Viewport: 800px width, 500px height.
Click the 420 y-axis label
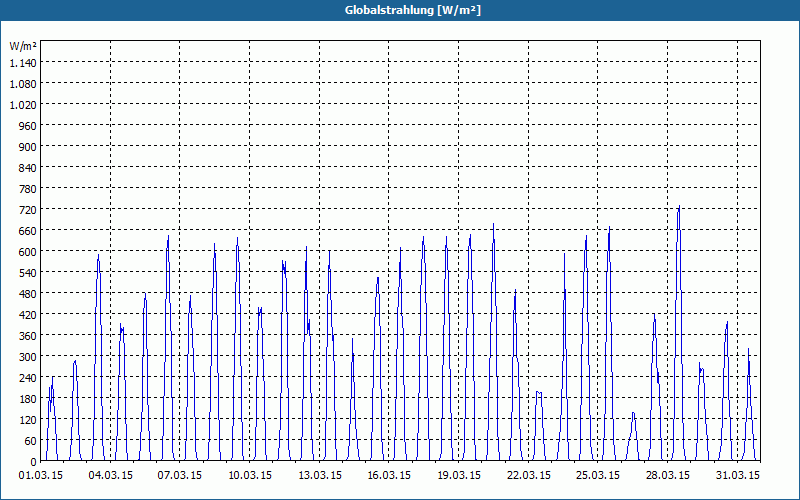(28, 314)
